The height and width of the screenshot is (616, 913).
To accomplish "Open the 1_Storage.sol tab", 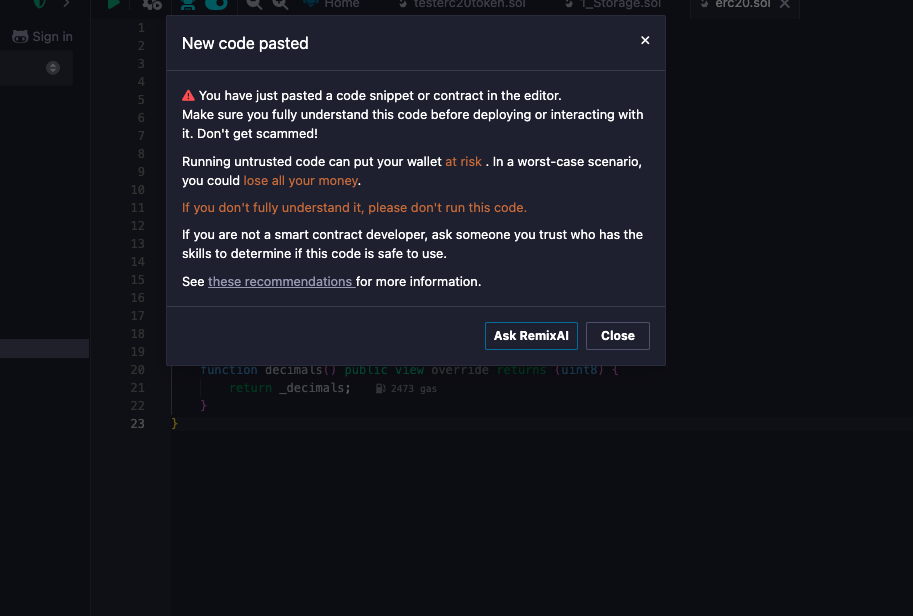I will 613,4.
